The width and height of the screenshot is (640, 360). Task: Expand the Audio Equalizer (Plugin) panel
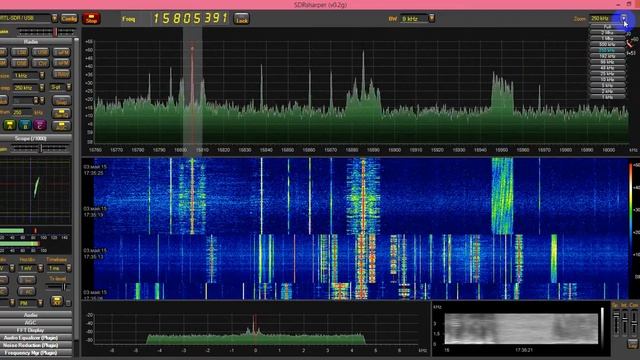tap(36, 338)
